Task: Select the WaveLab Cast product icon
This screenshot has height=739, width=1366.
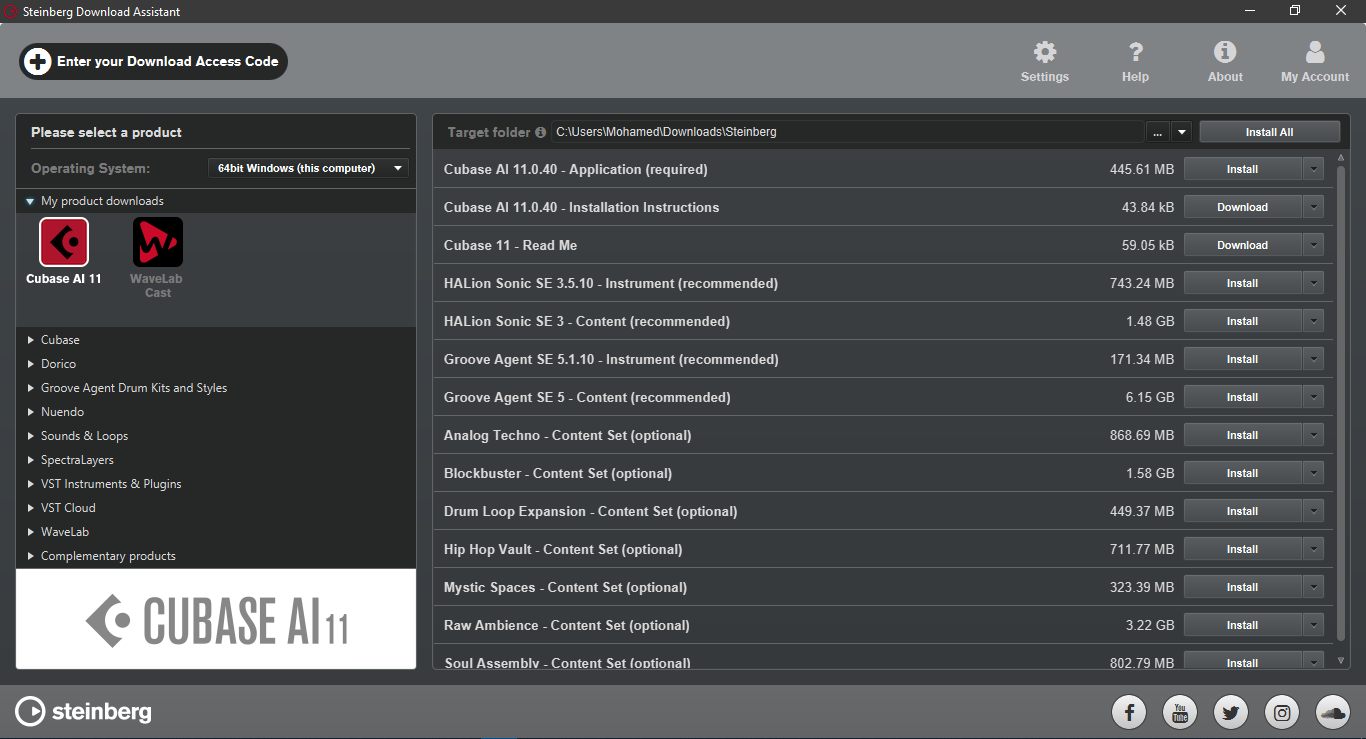Action: (x=158, y=242)
